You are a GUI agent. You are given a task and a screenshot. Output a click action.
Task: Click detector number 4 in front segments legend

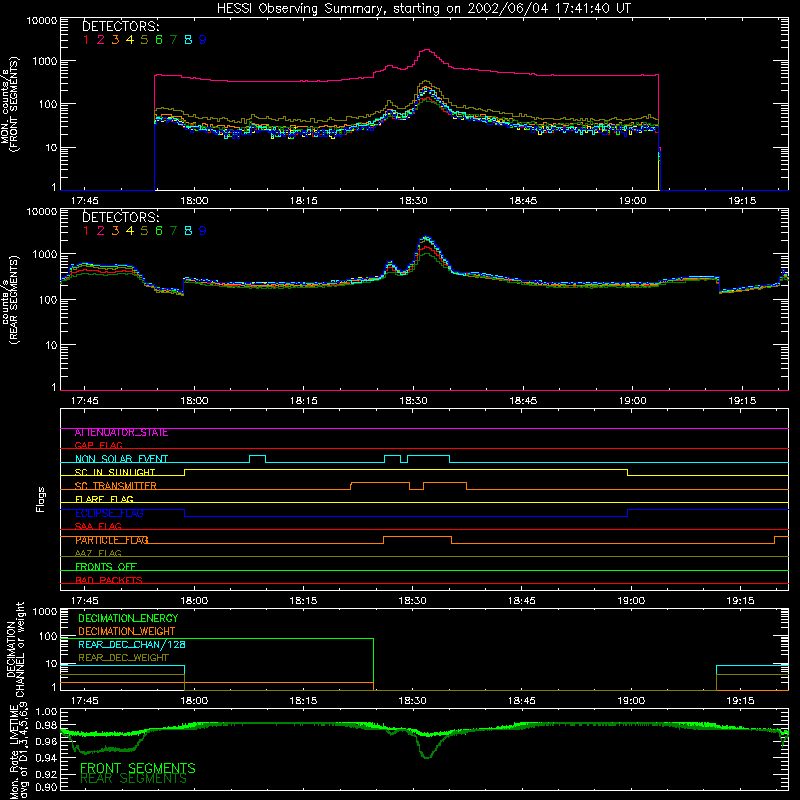tap(130, 40)
